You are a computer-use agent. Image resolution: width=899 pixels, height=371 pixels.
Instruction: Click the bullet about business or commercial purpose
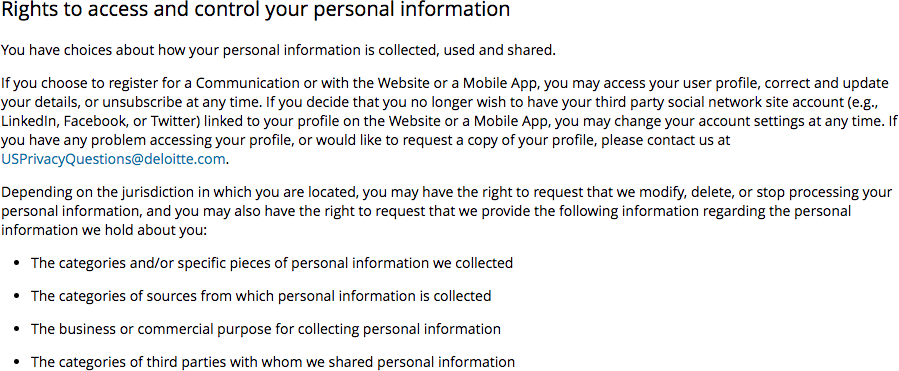[266, 329]
